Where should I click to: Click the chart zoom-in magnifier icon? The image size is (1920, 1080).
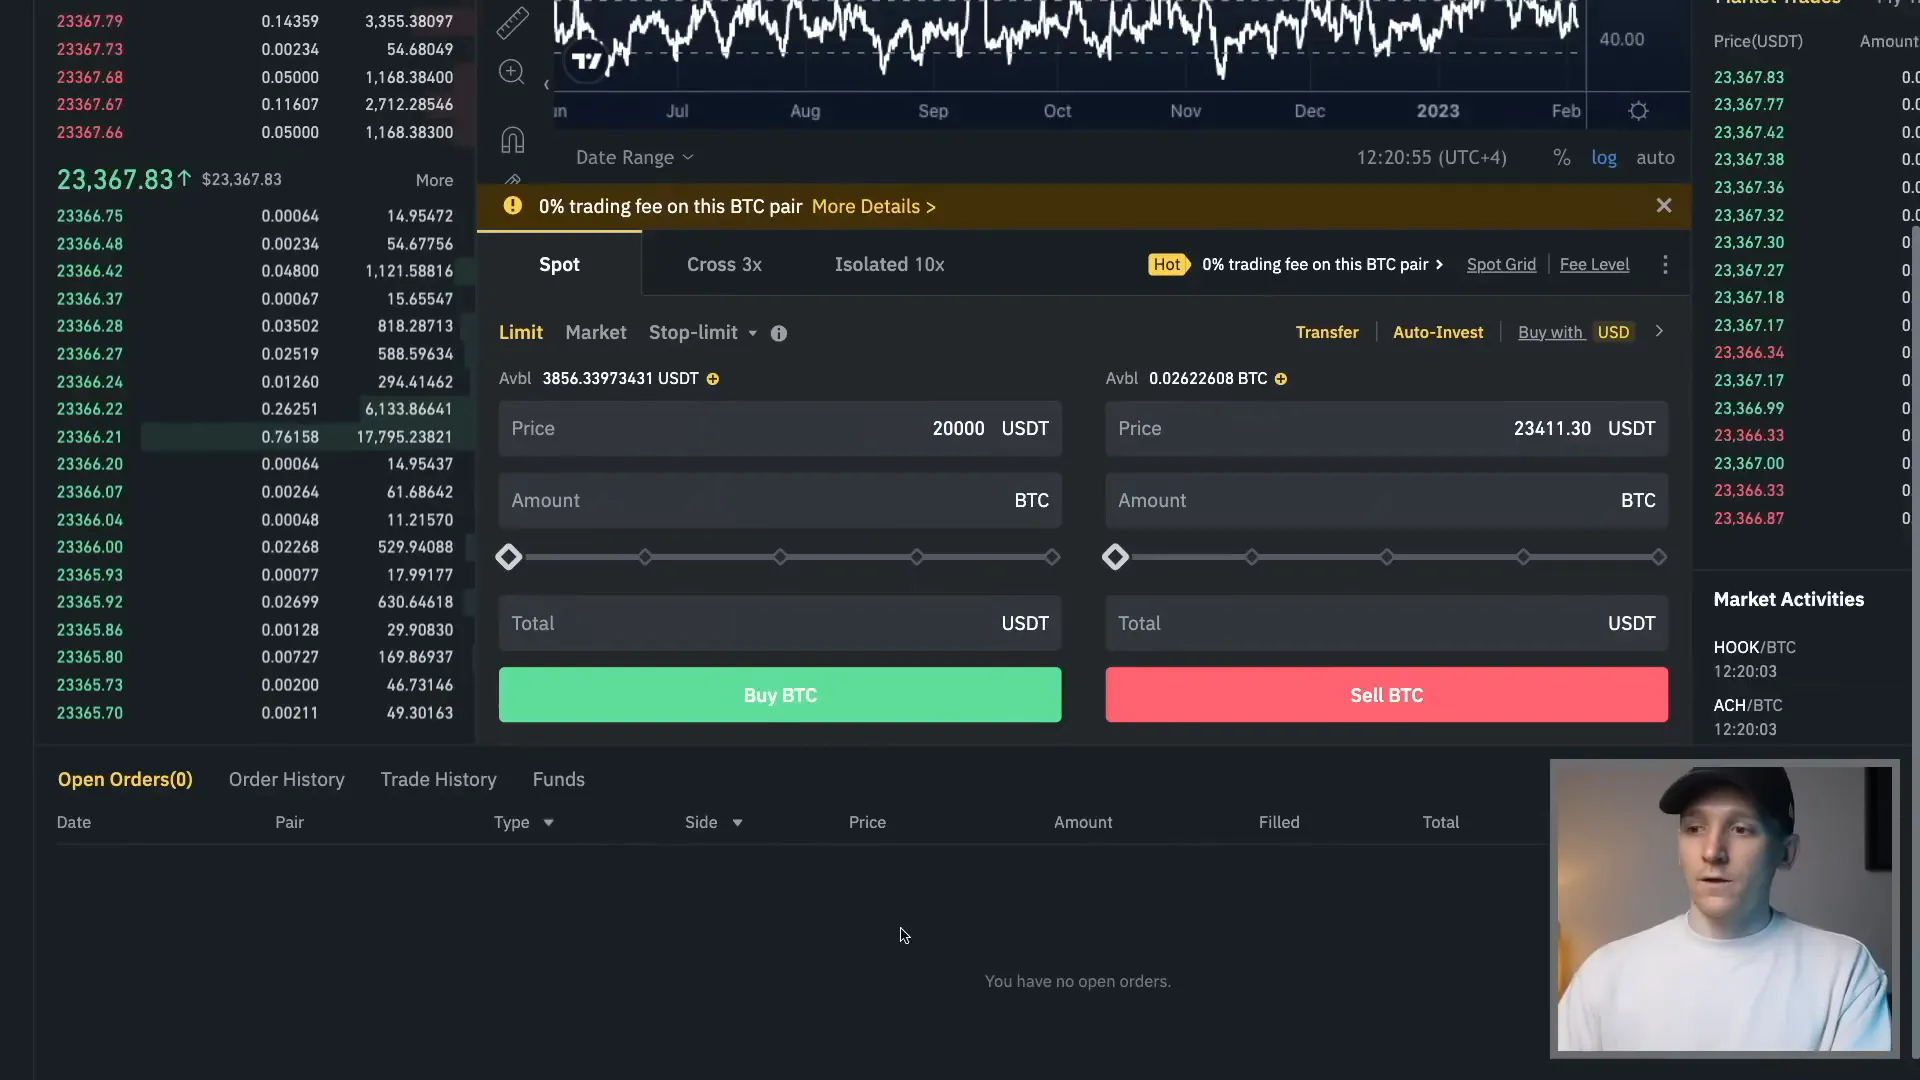click(512, 72)
